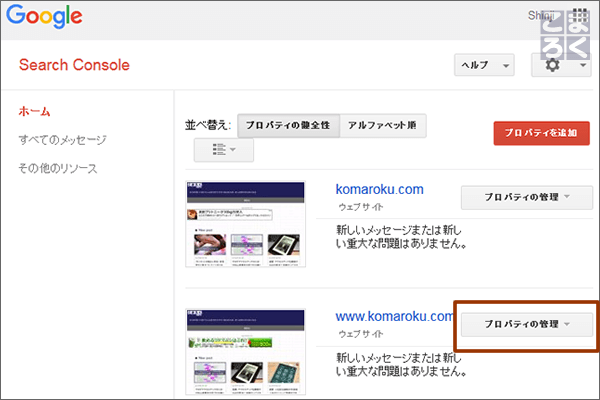Expand the ヘルプ dropdown
The image size is (600, 400).
pos(484,65)
